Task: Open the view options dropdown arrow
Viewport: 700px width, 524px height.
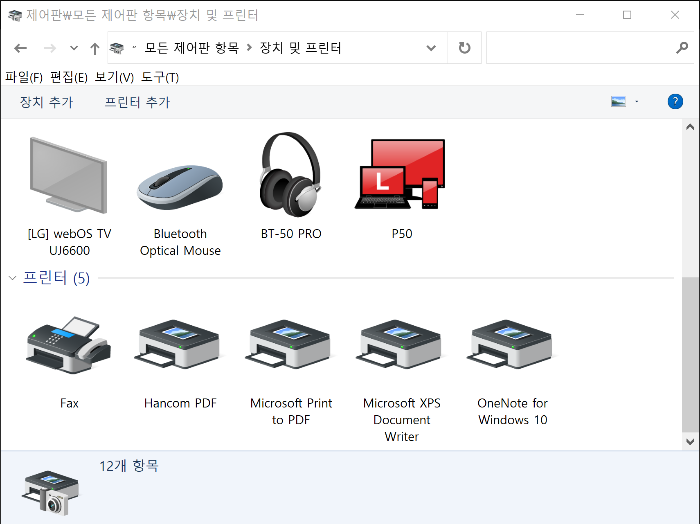Action: pos(637,102)
